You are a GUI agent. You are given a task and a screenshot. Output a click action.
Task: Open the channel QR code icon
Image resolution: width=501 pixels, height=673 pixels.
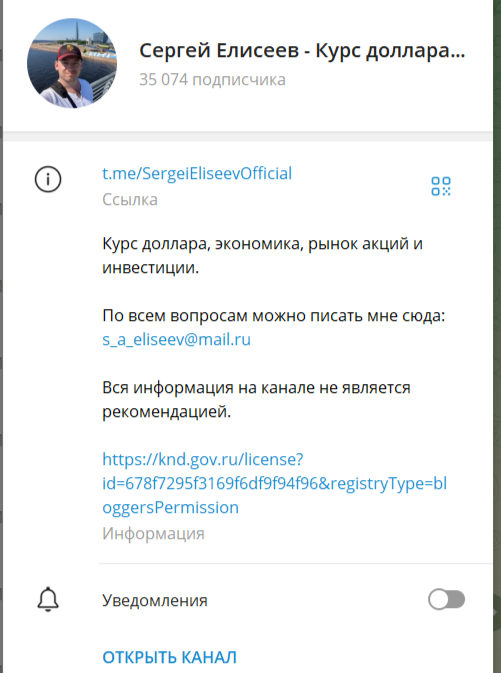point(441,186)
